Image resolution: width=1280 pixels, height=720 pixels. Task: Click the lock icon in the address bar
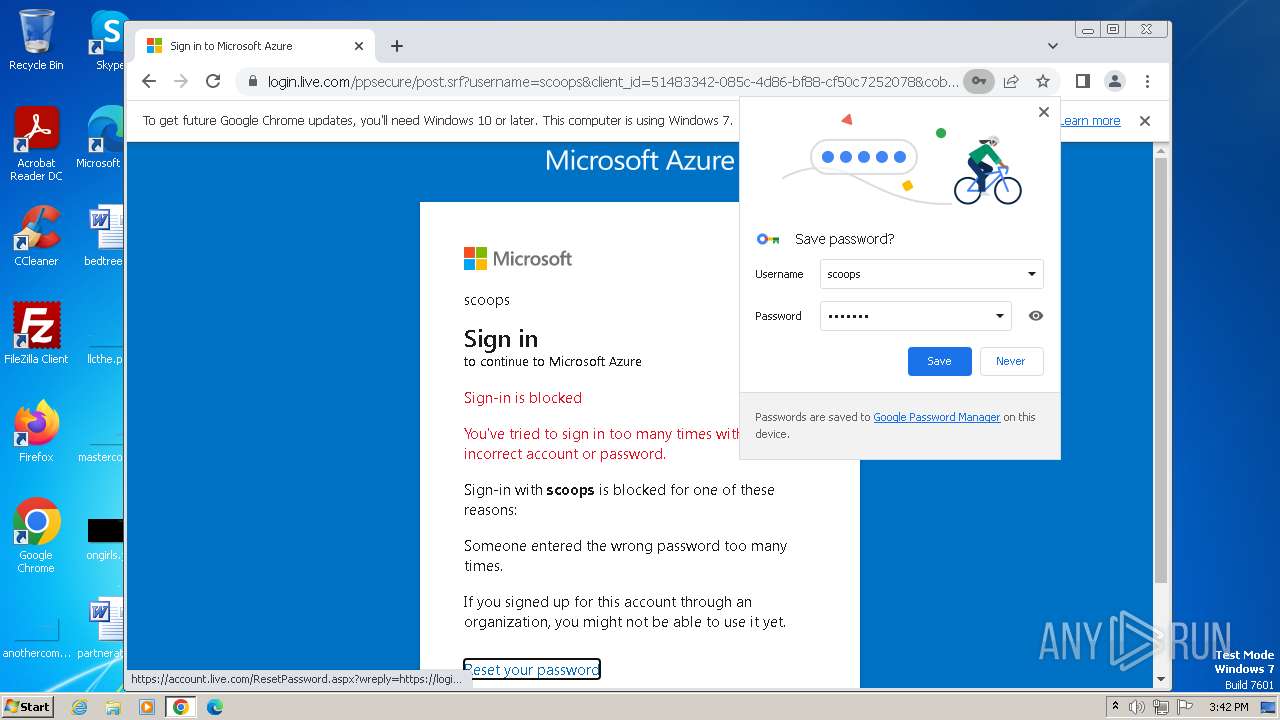(x=253, y=81)
